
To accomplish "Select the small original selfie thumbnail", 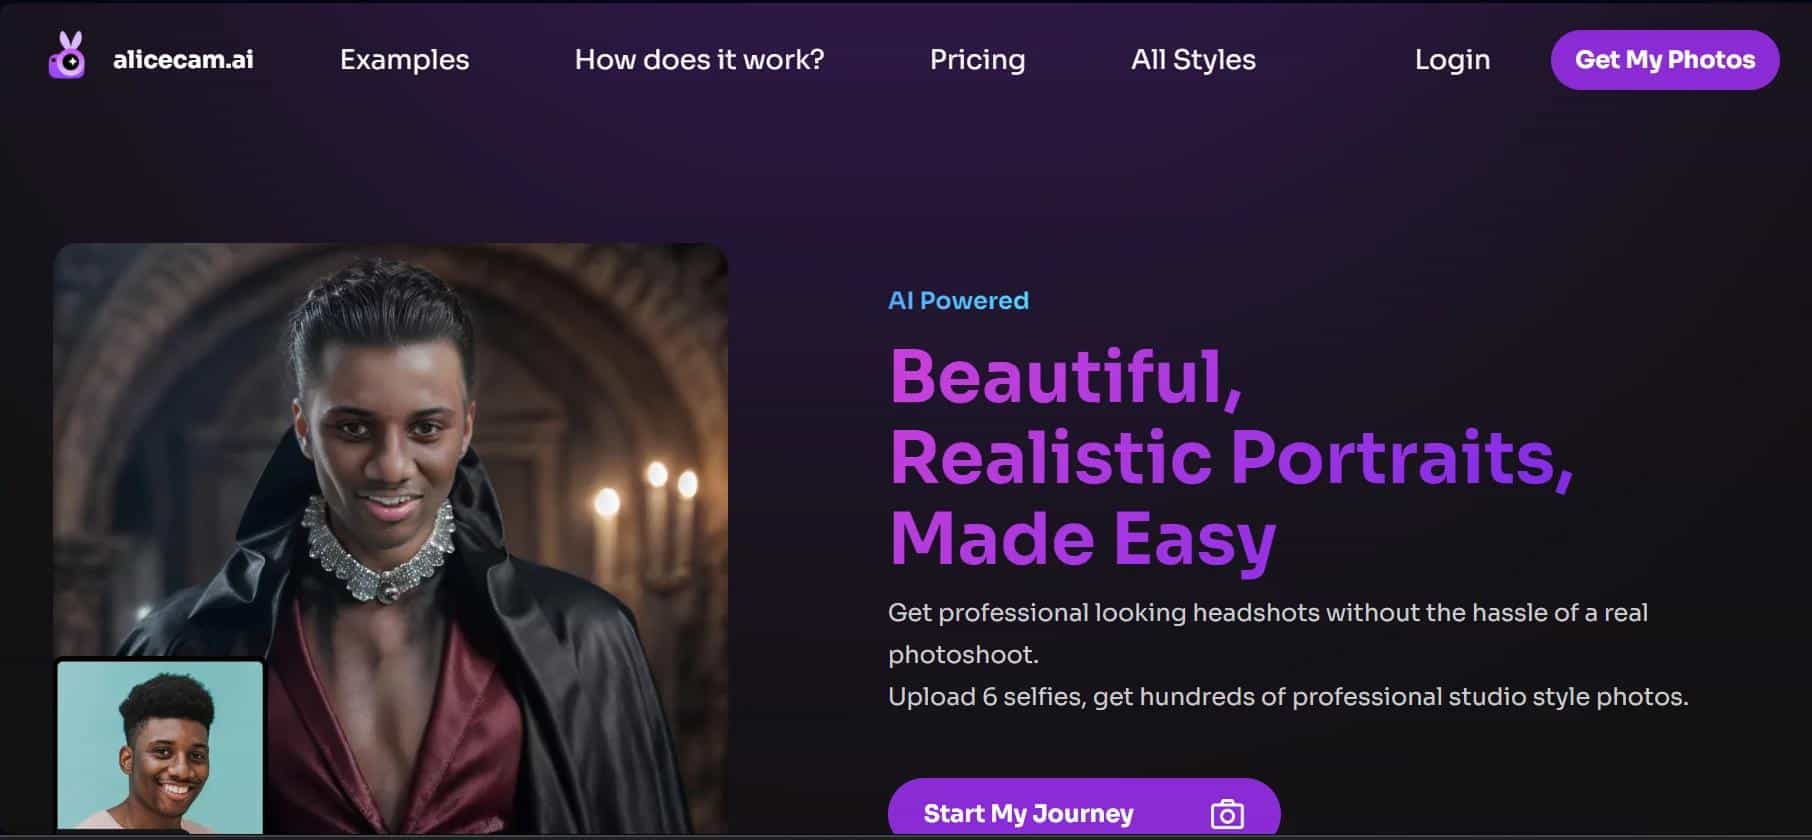I will 160,746.
